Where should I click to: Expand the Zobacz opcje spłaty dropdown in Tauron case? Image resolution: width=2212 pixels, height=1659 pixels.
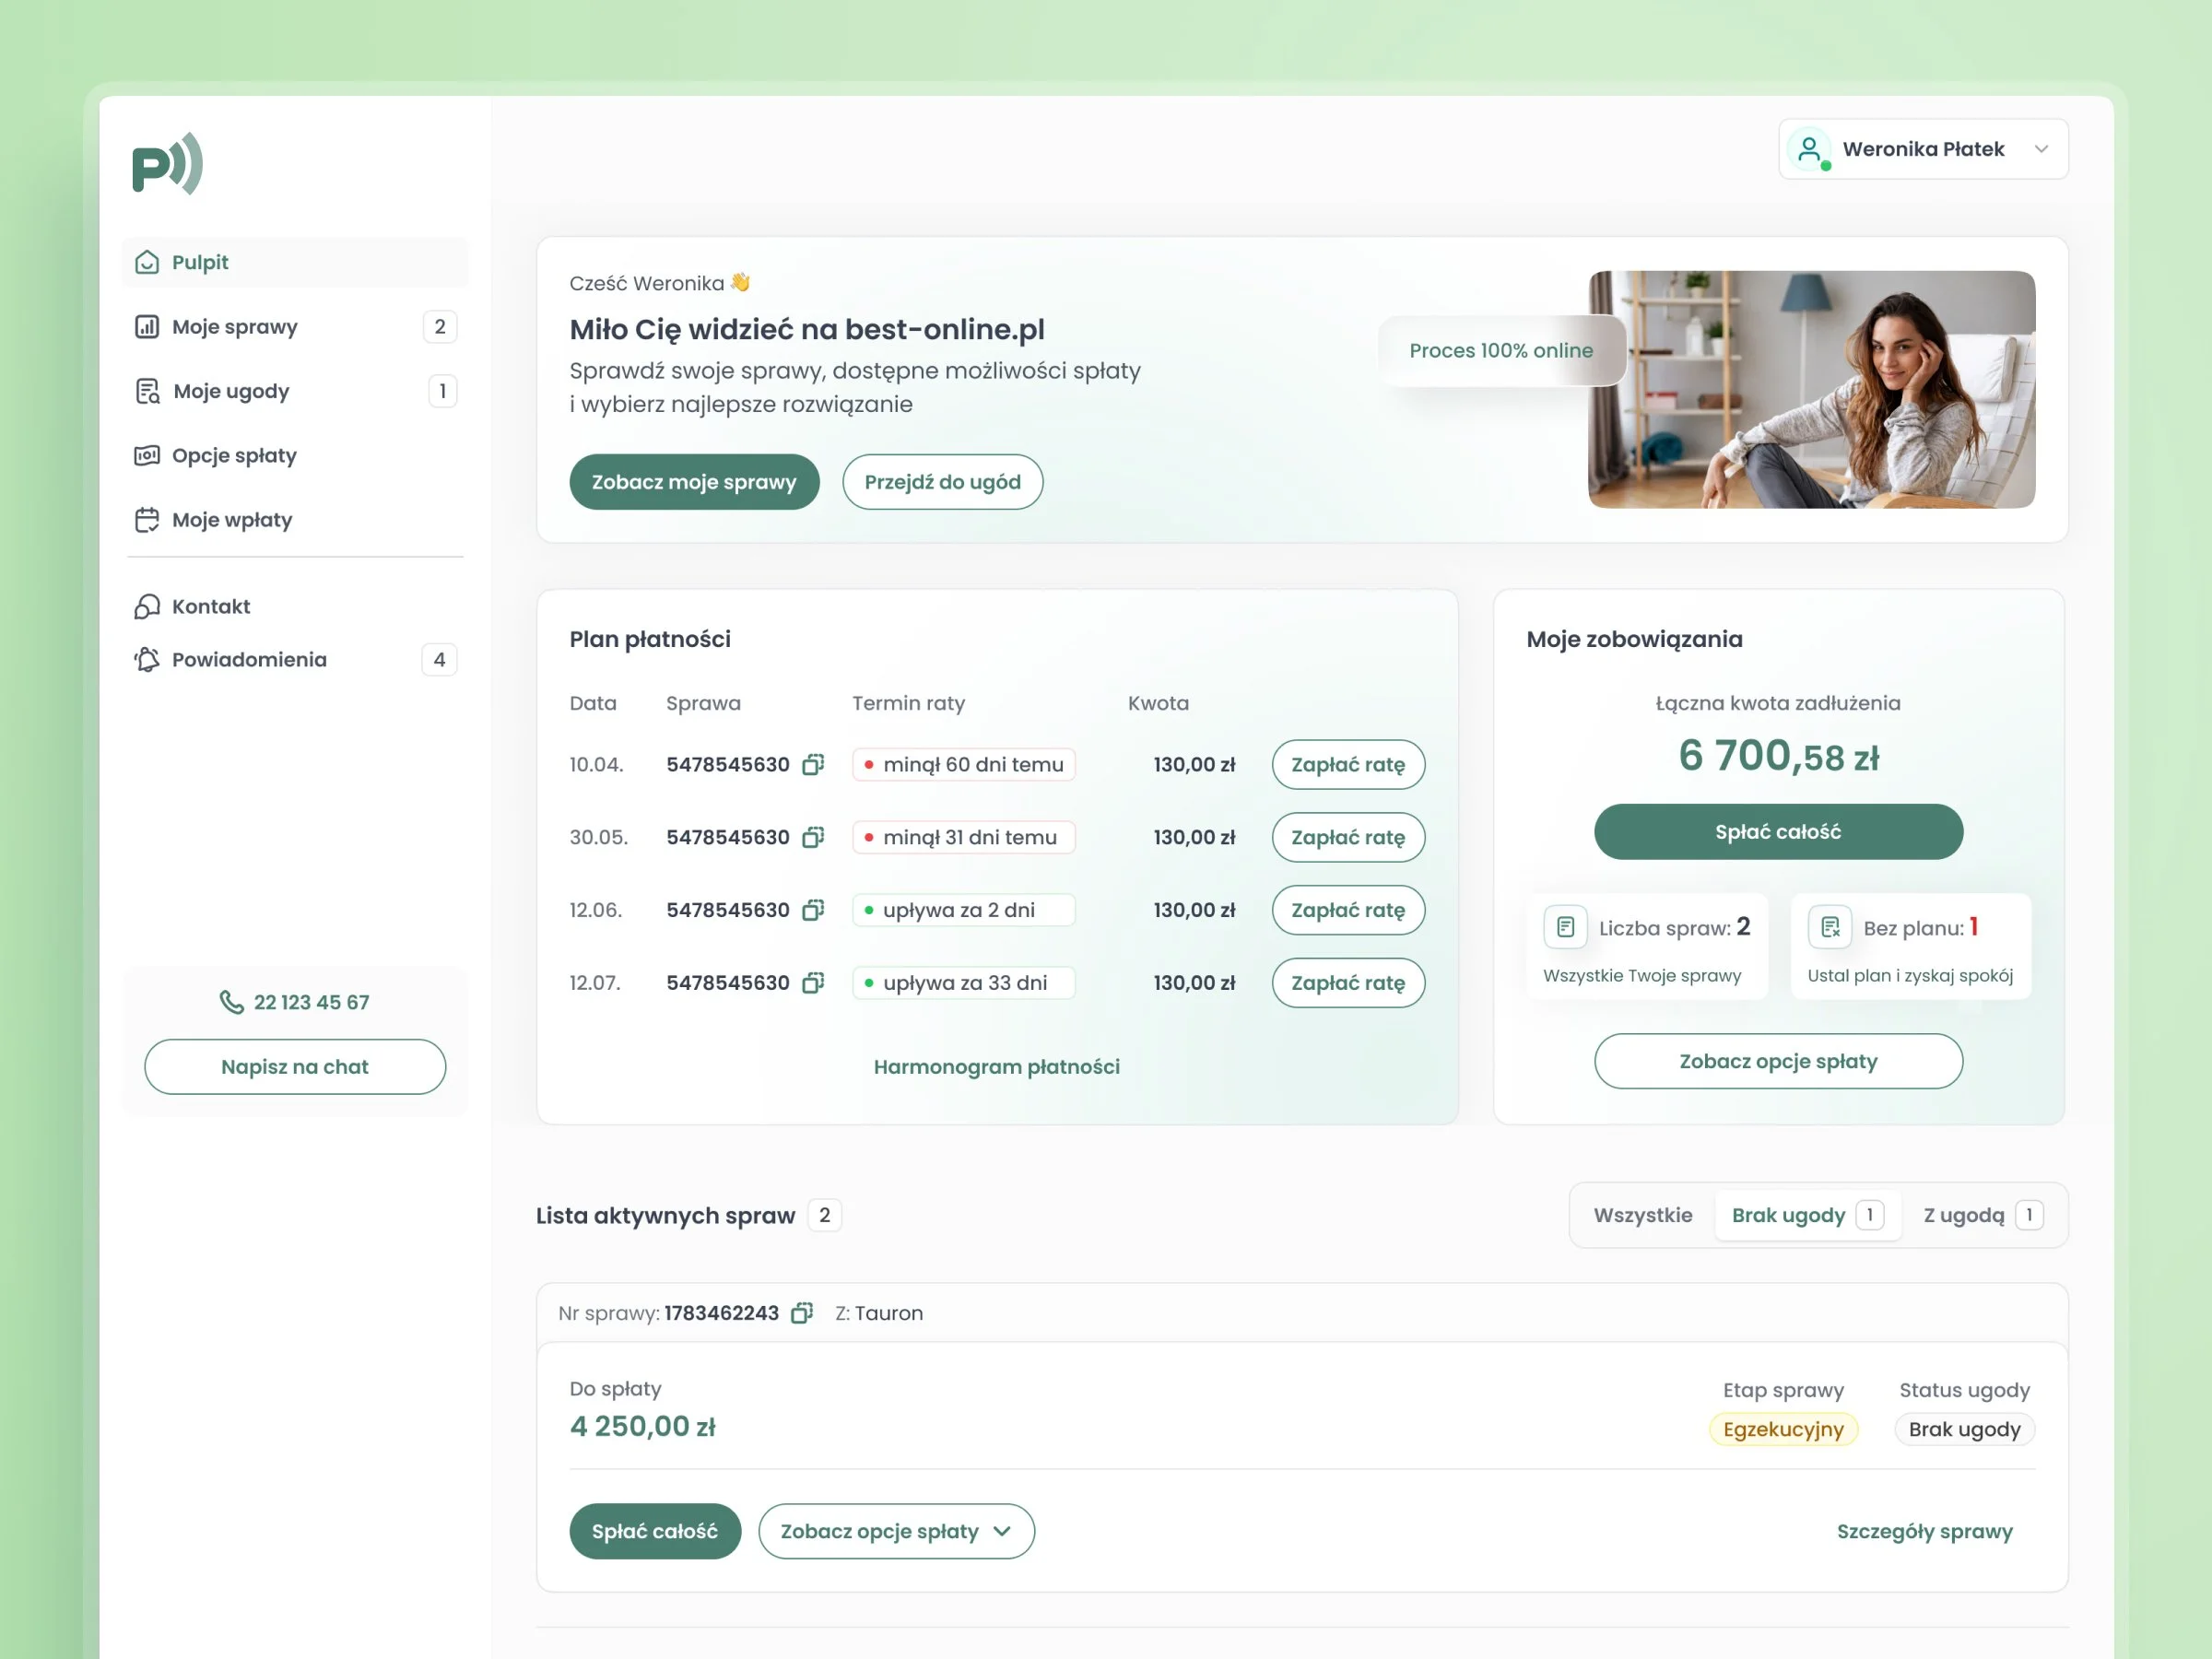click(896, 1531)
